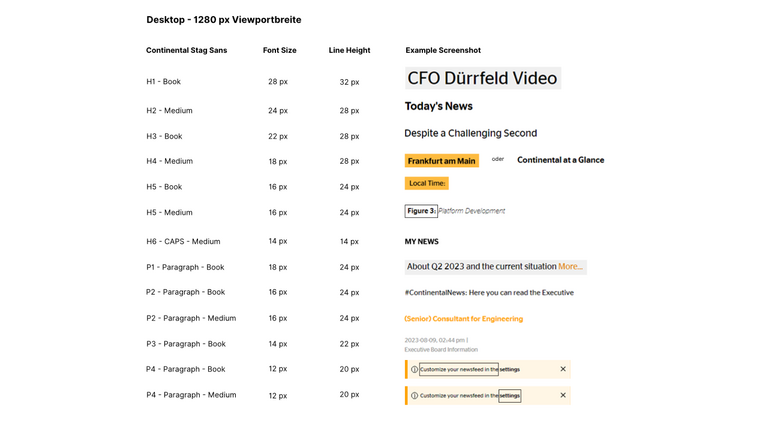The height and width of the screenshot is (432, 768).
Task: Click the 'Continental at a Glance' heading
Action: tap(560, 160)
